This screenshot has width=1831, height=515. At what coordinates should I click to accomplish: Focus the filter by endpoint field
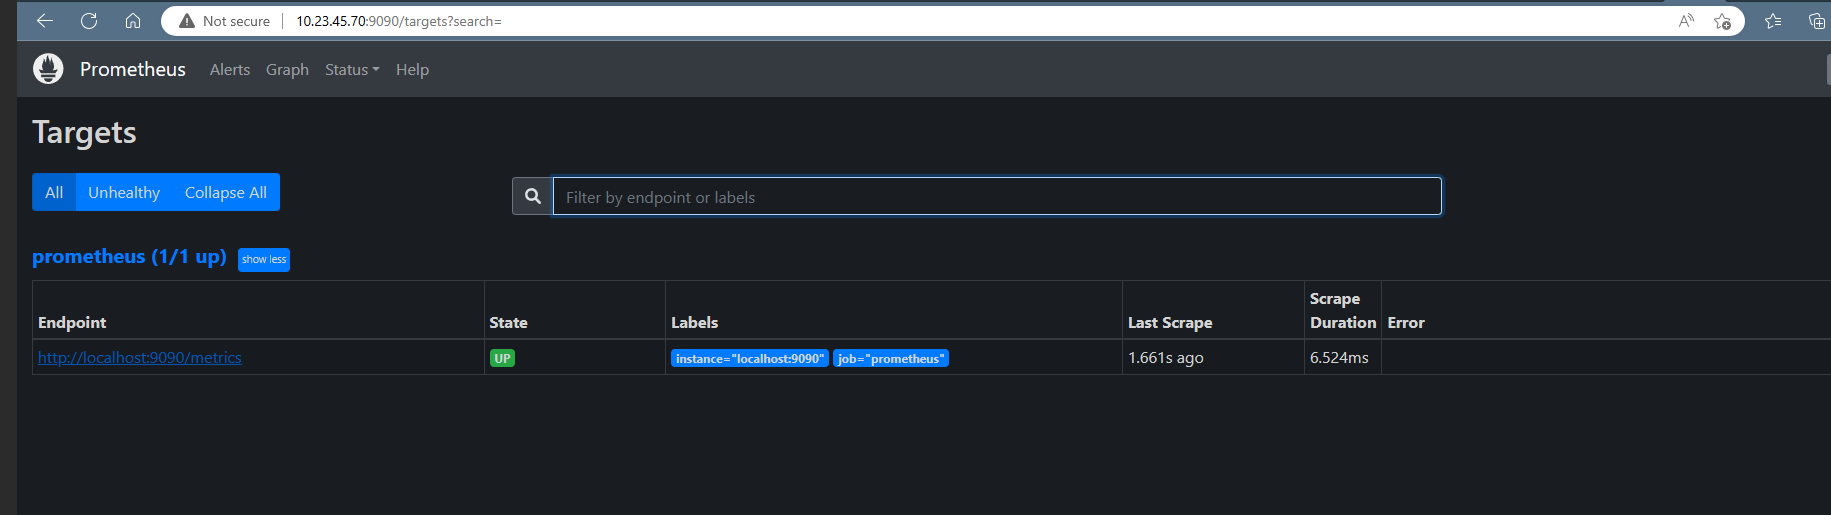(996, 197)
